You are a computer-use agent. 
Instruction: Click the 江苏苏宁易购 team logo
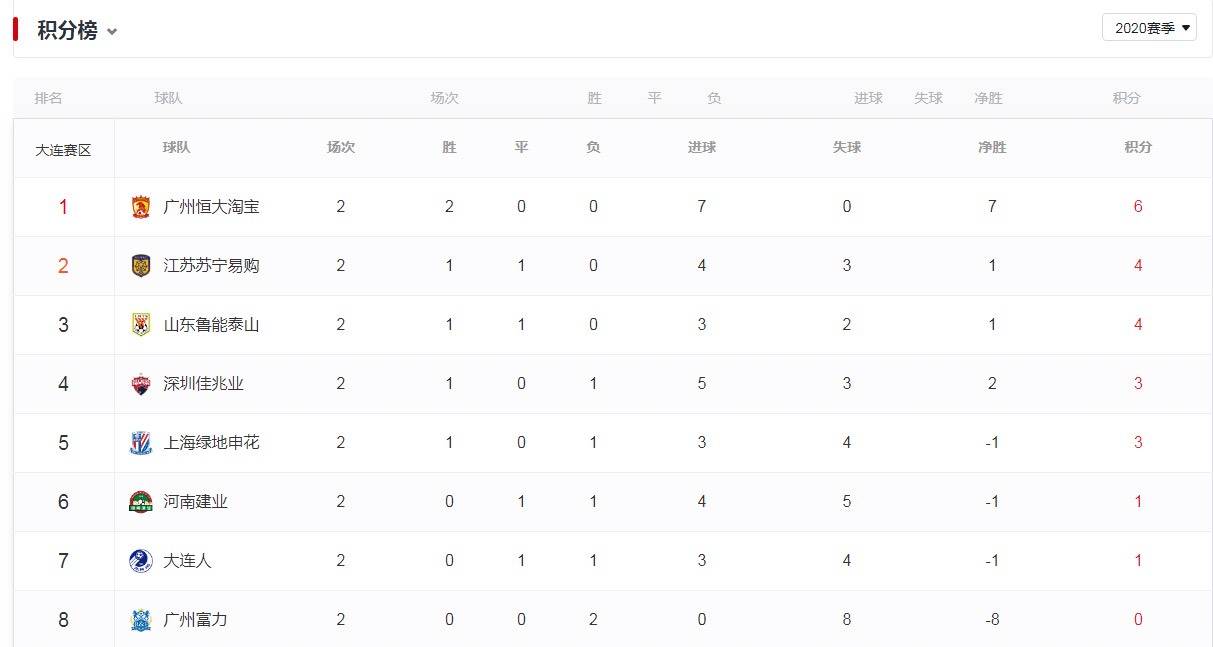(x=138, y=265)
